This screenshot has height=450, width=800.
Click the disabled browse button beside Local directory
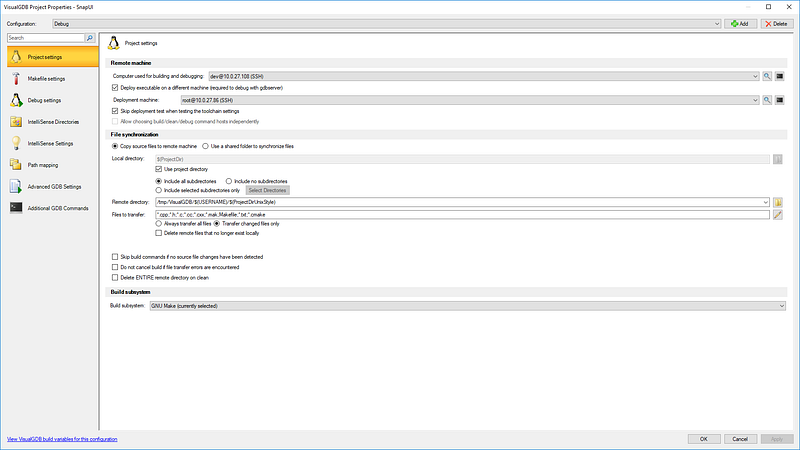pyautogui.click(x=778, y=159)
